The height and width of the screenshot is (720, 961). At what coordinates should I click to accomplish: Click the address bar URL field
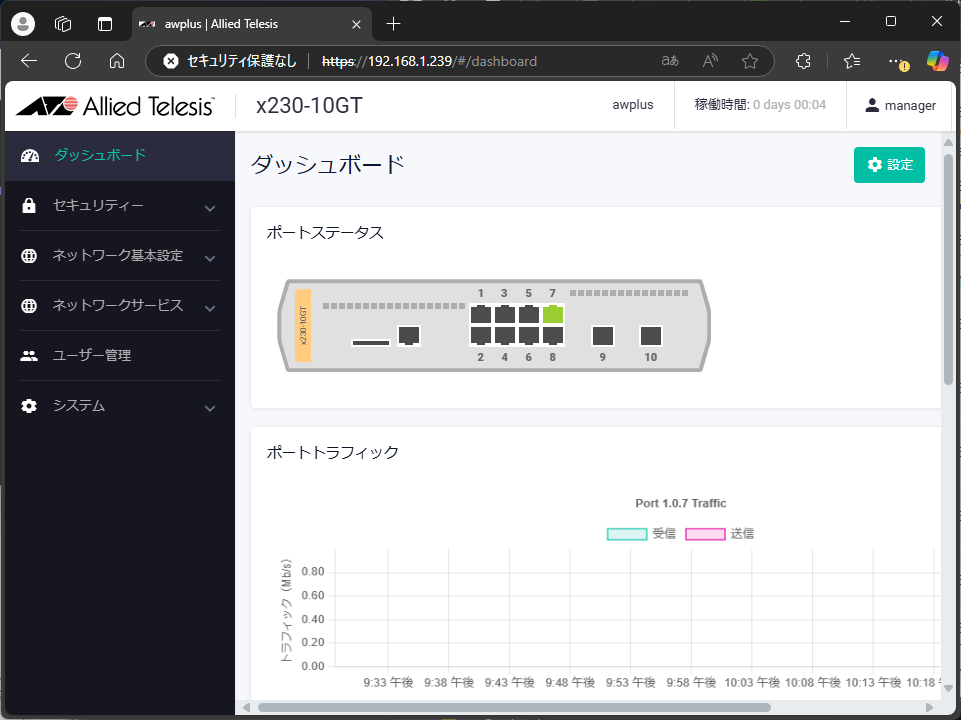[480, 61]
